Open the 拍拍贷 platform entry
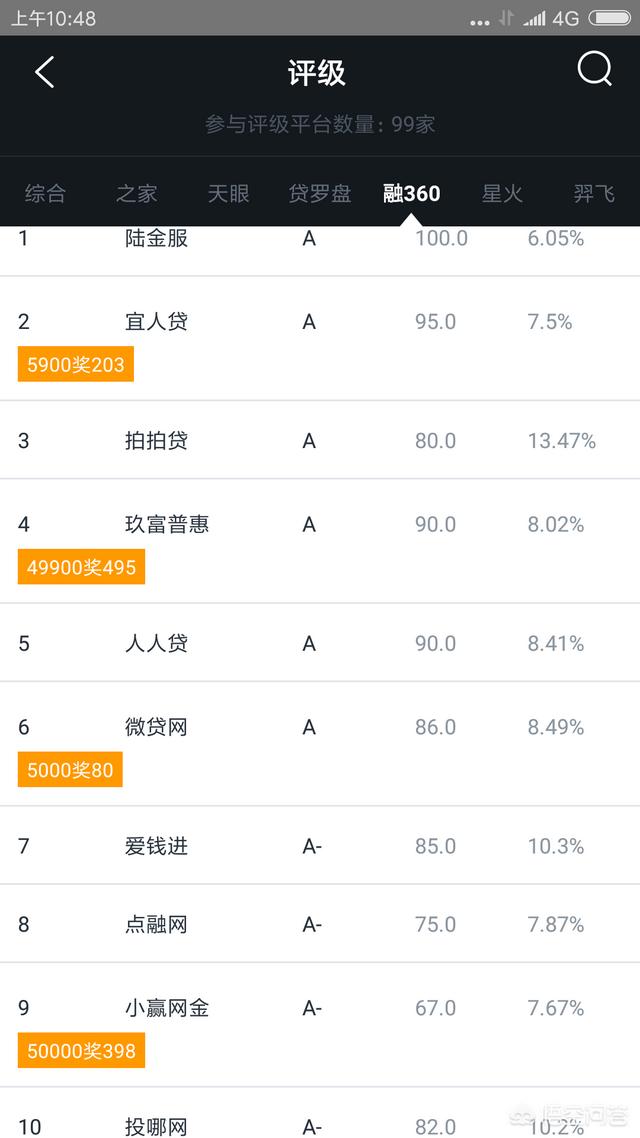The image size is (640, 1138). [x=320, y=440]
